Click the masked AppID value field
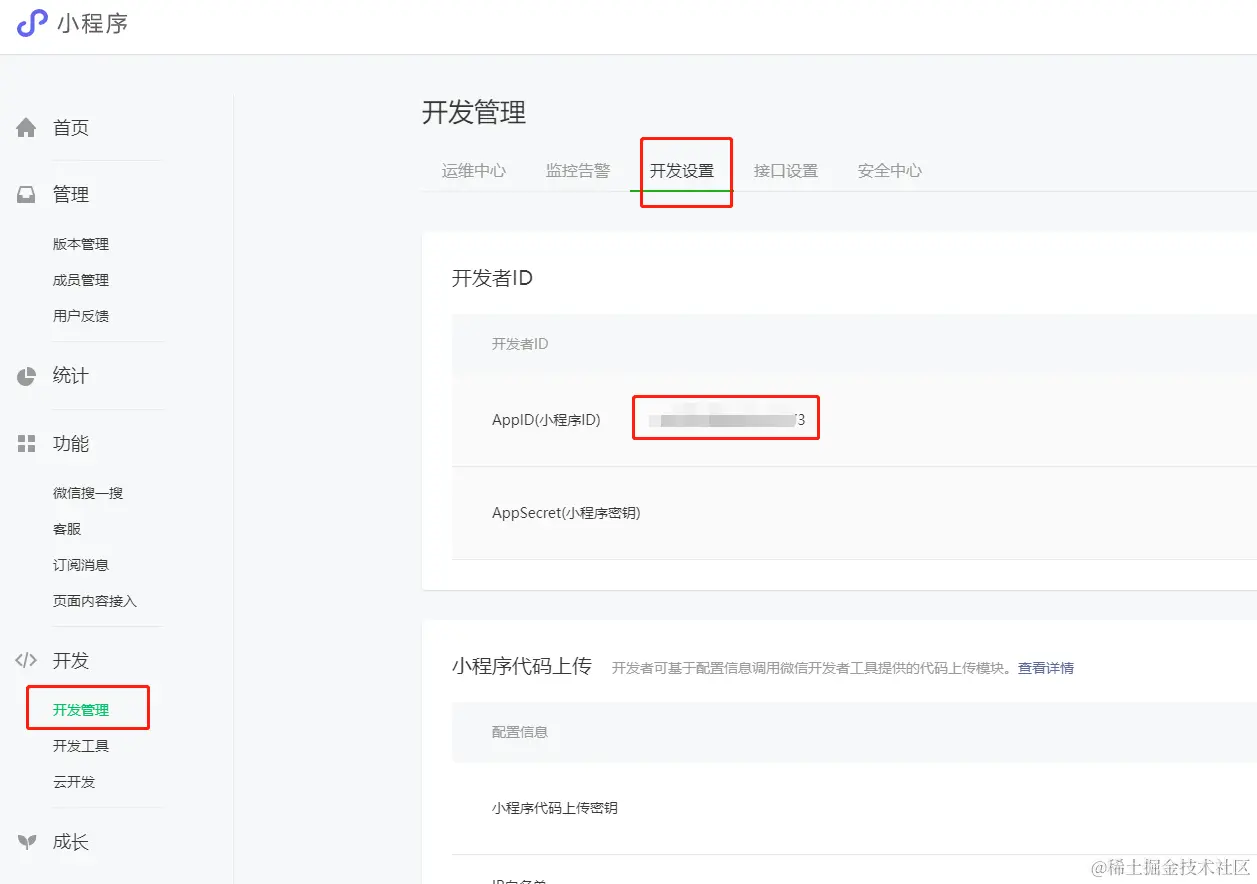Image resolution: width=1257 pixels, height=884 pixels. coord(725,418)
